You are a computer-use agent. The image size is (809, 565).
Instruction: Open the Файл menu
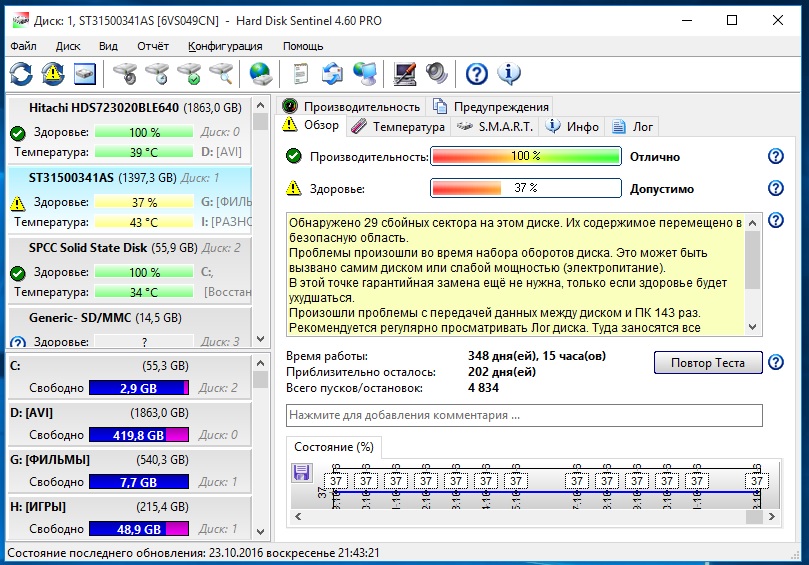[x=23, y=46]
